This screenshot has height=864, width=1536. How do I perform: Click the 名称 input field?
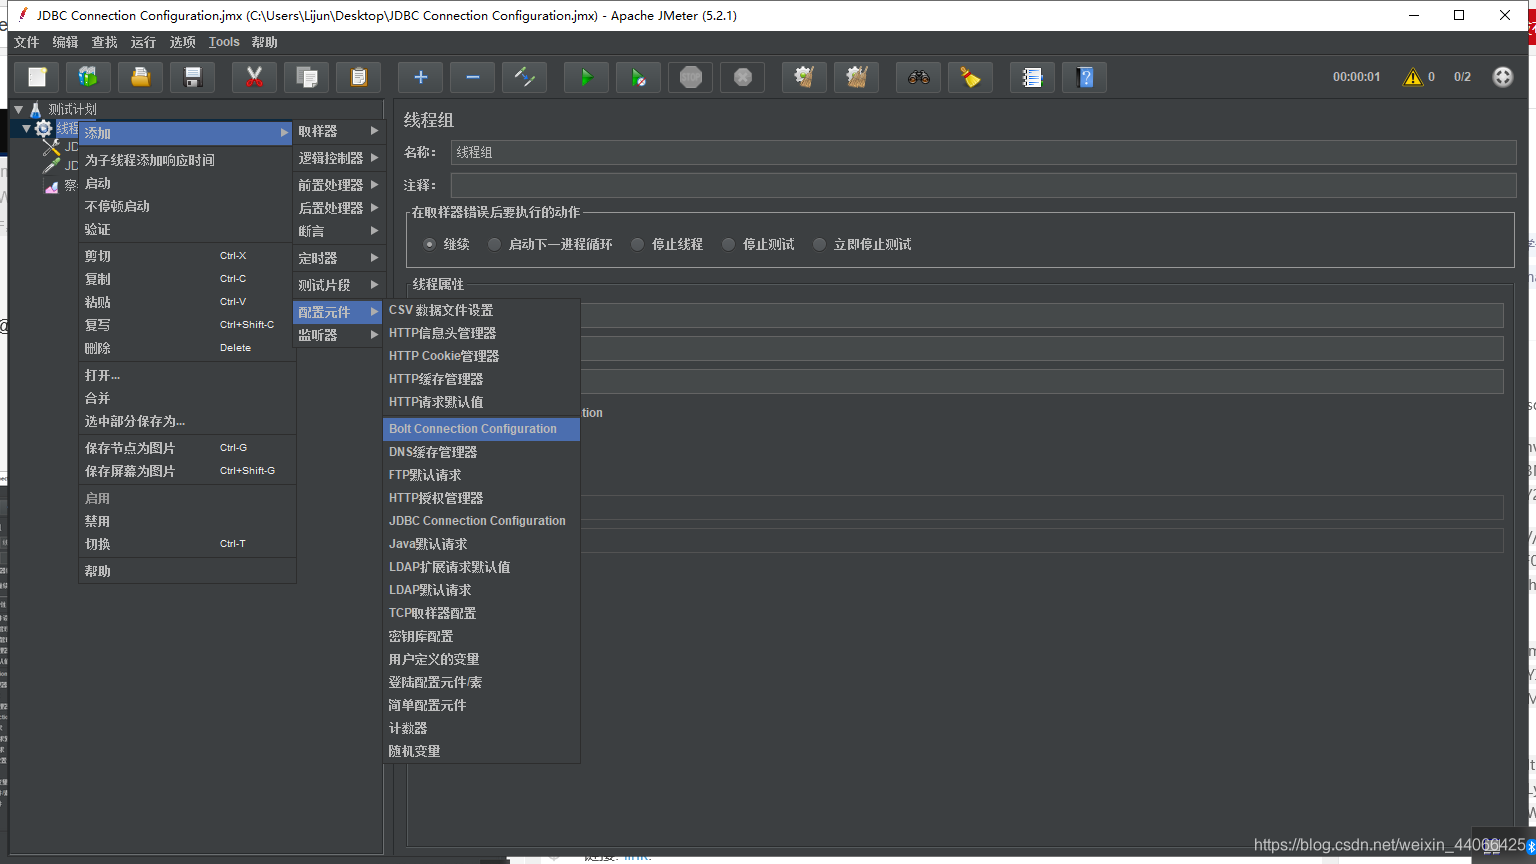point(983,152)
